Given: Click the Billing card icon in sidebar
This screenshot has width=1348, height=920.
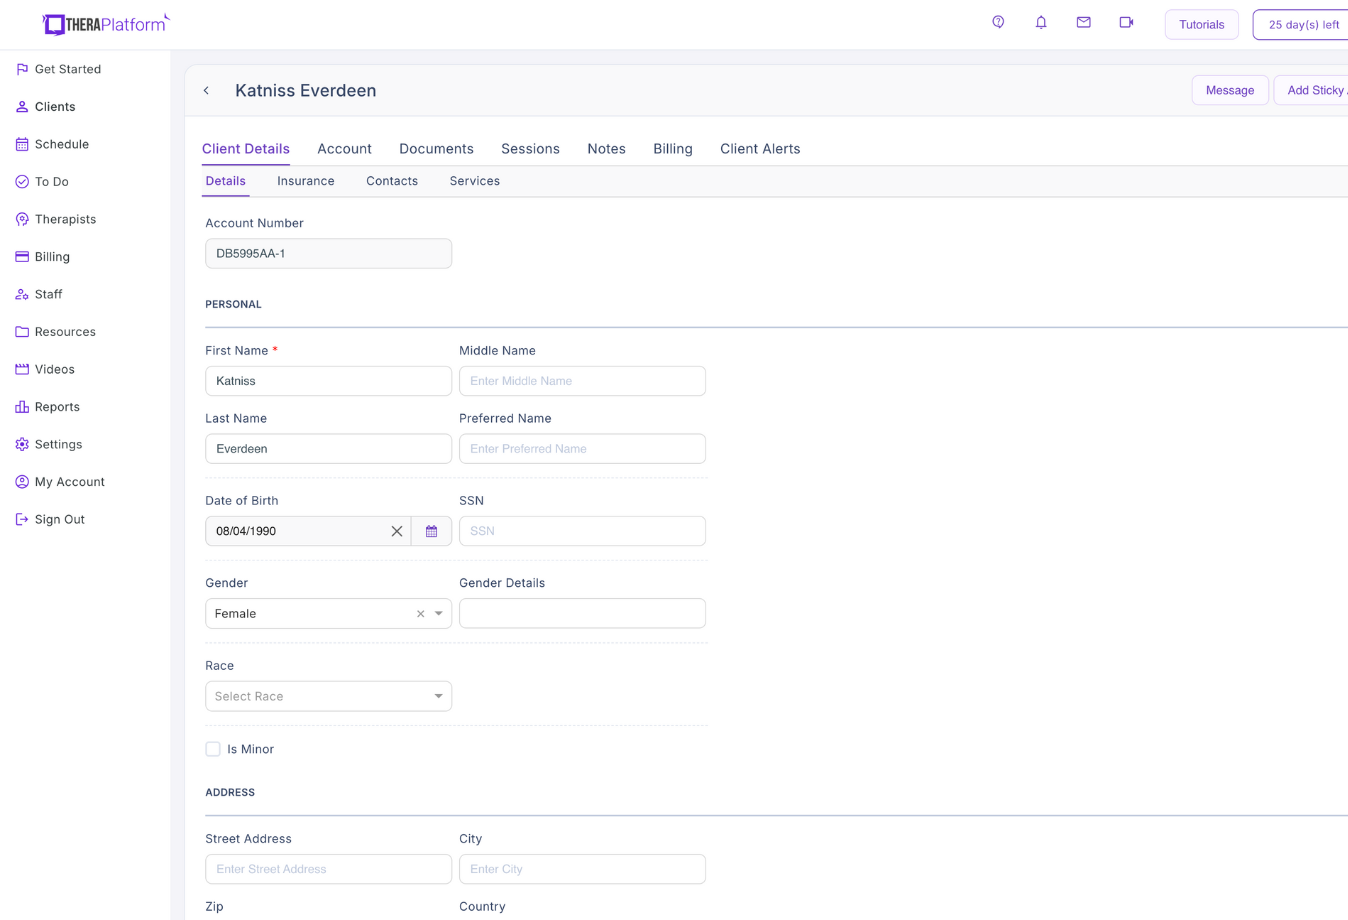Looking at the screenshot, I should click(22, 257).
